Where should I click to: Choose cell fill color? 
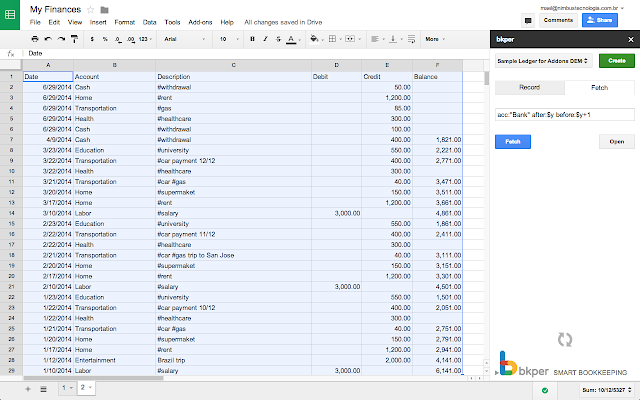pyautogui.click(x=316, y=39)
